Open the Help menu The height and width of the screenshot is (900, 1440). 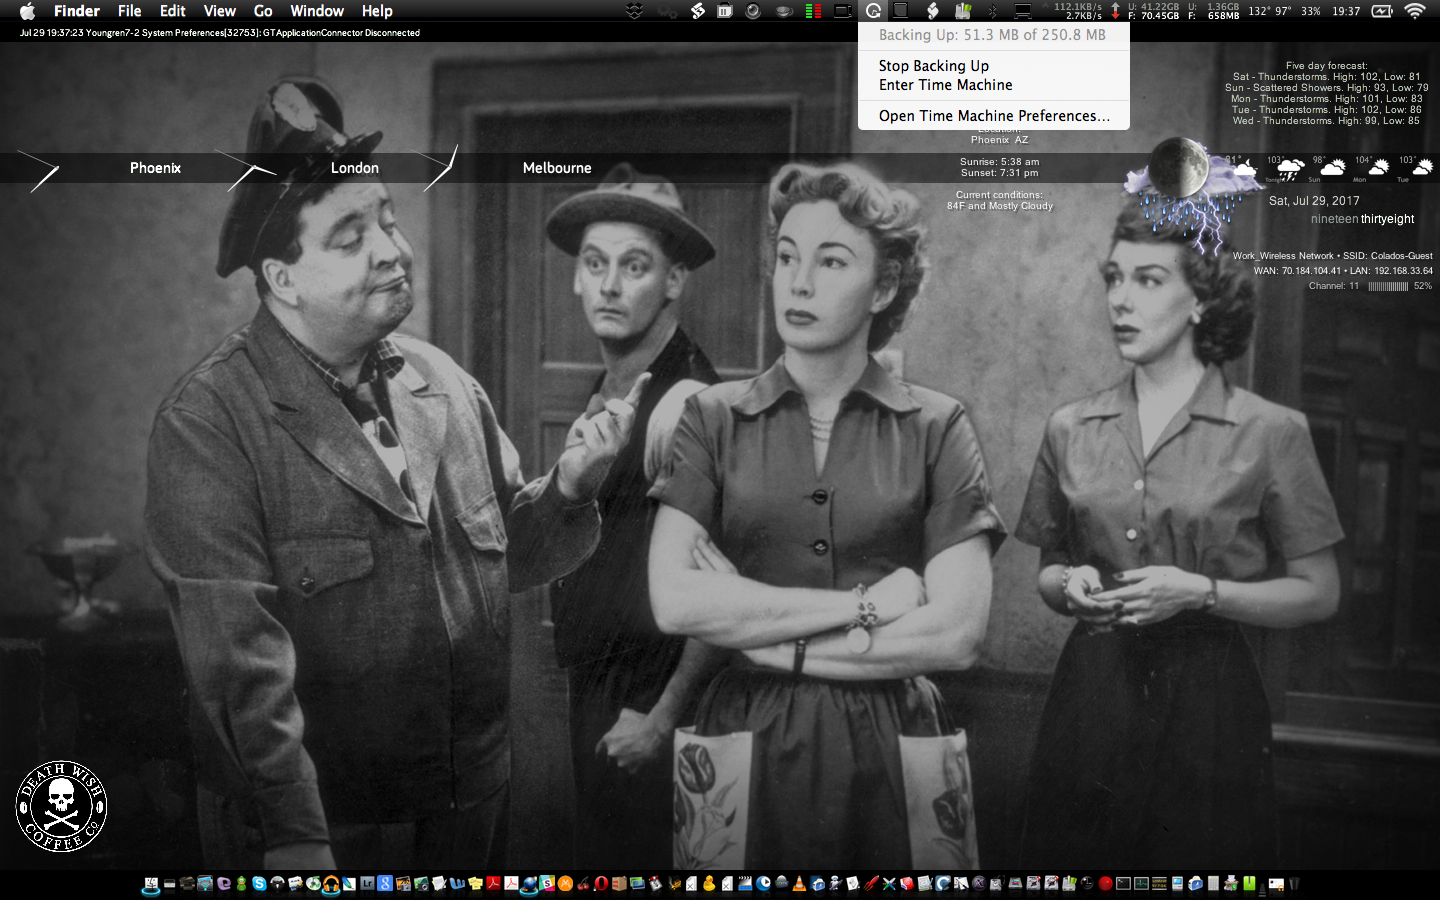coord(377,11)
